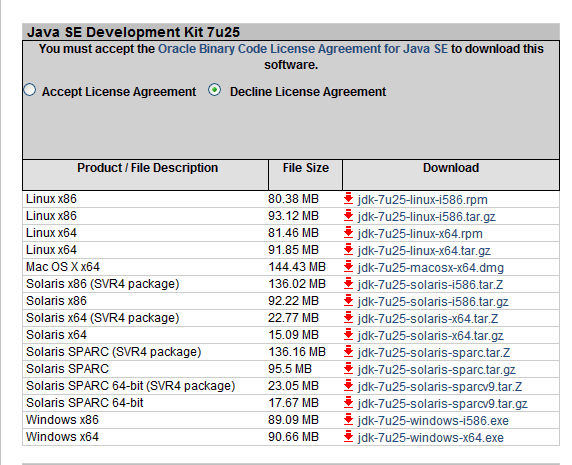Click Java SE Development Kit 7u25 heading

pyautogui.click(x=134, y=32)
